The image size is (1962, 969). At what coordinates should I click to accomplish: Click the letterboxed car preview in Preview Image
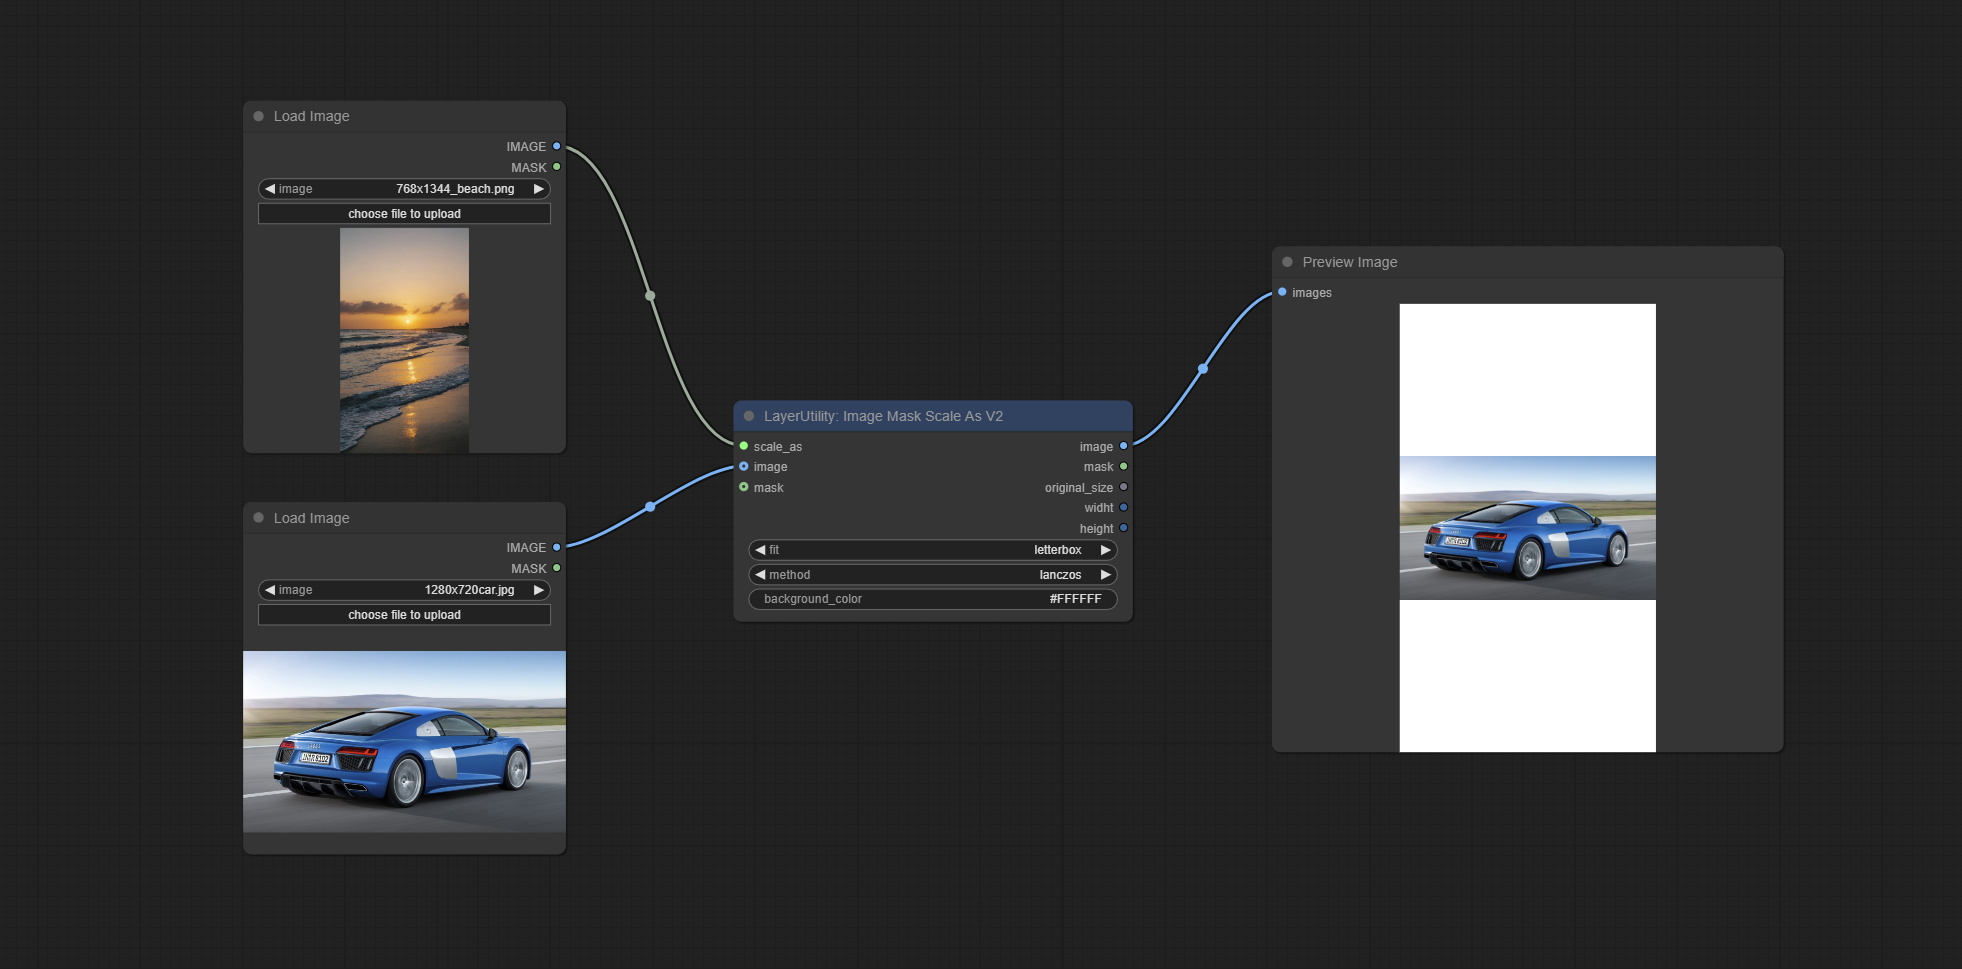(x=1527, y=528)
